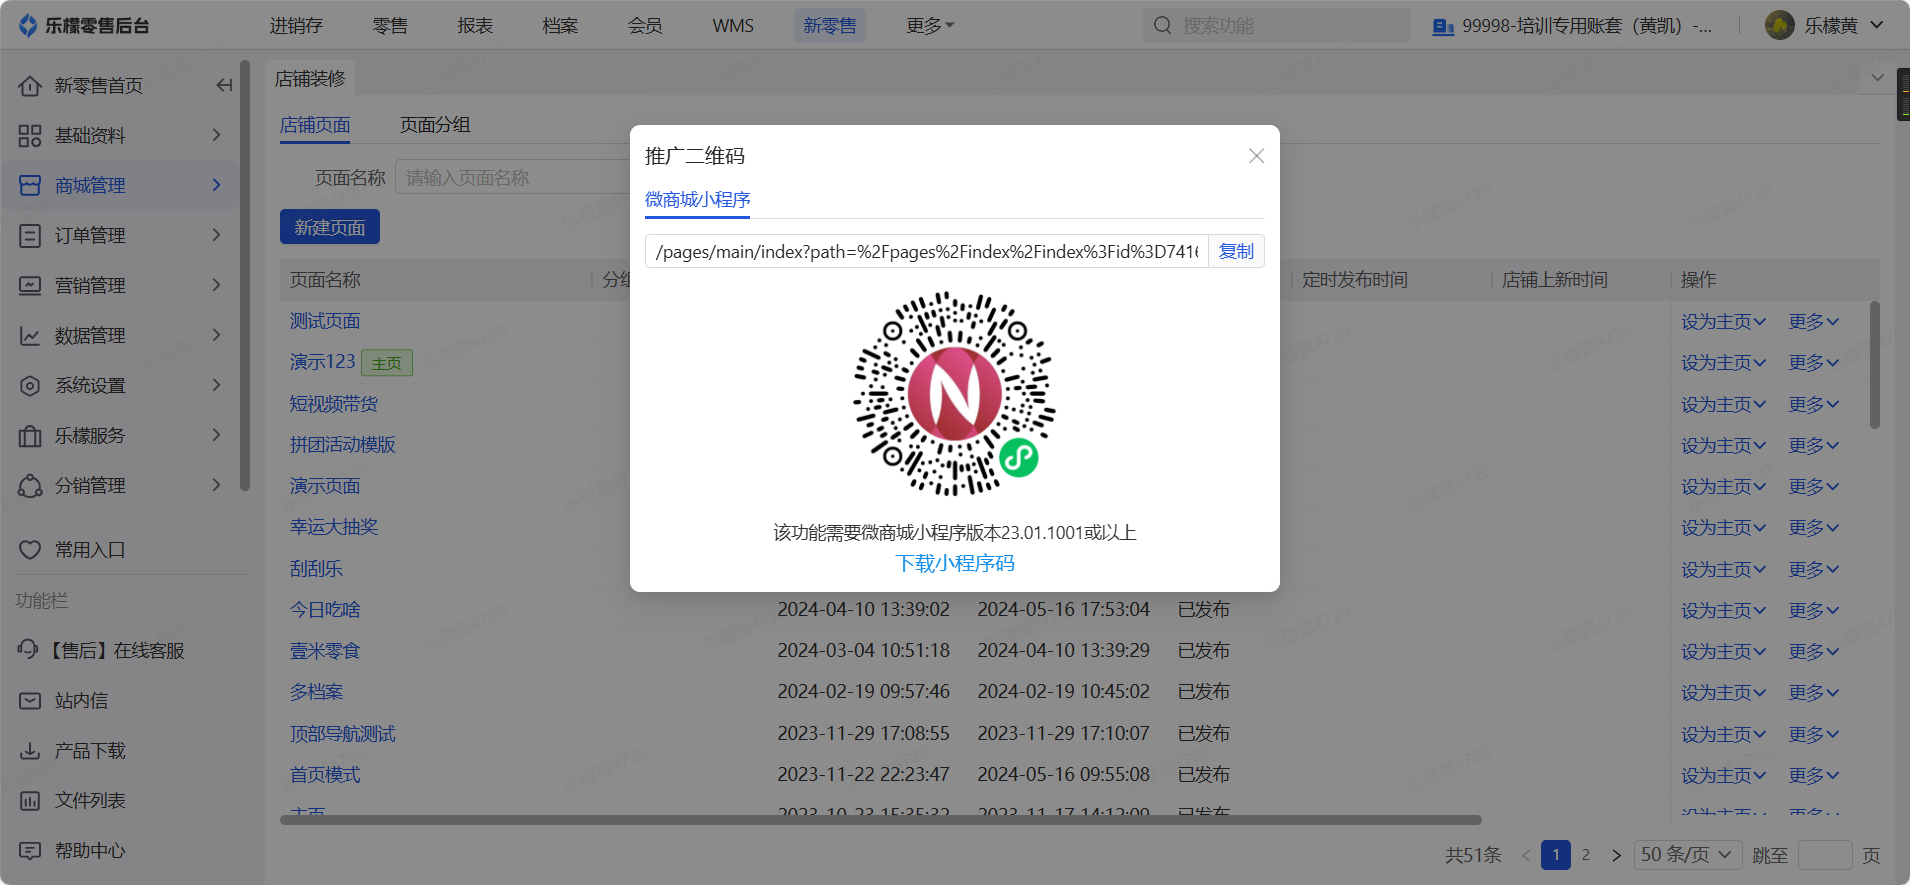Open the 幸运大抽奖 page link
Image resolution: width=1910 pixels, height=885 pixels.
pos(334,527)
